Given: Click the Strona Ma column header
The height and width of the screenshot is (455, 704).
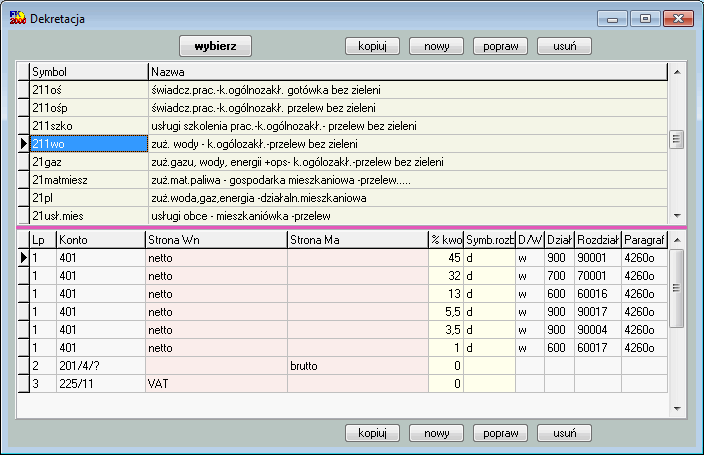Looking at the screenshot, I should tap(358, 240).
